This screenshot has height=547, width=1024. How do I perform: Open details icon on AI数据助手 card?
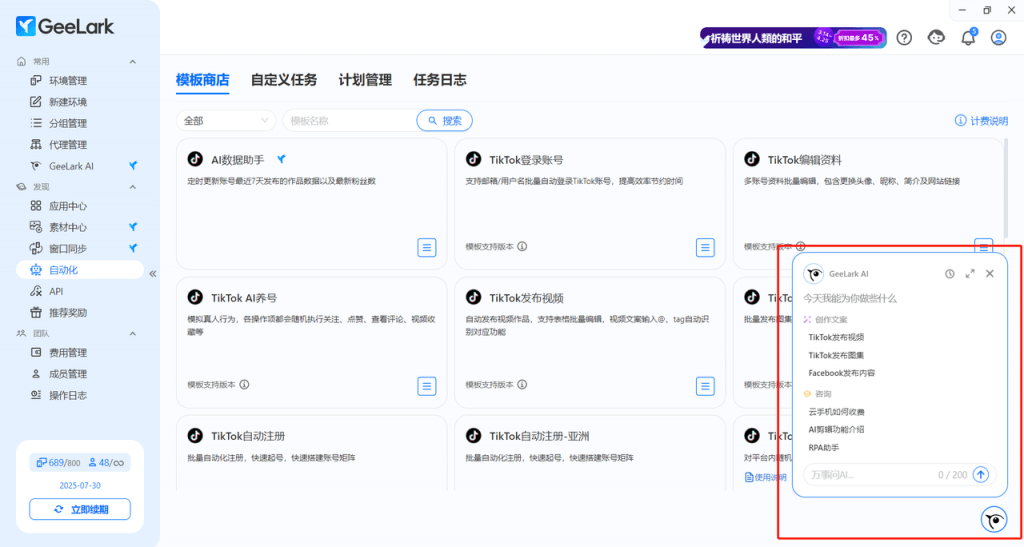tap(427, 247)
